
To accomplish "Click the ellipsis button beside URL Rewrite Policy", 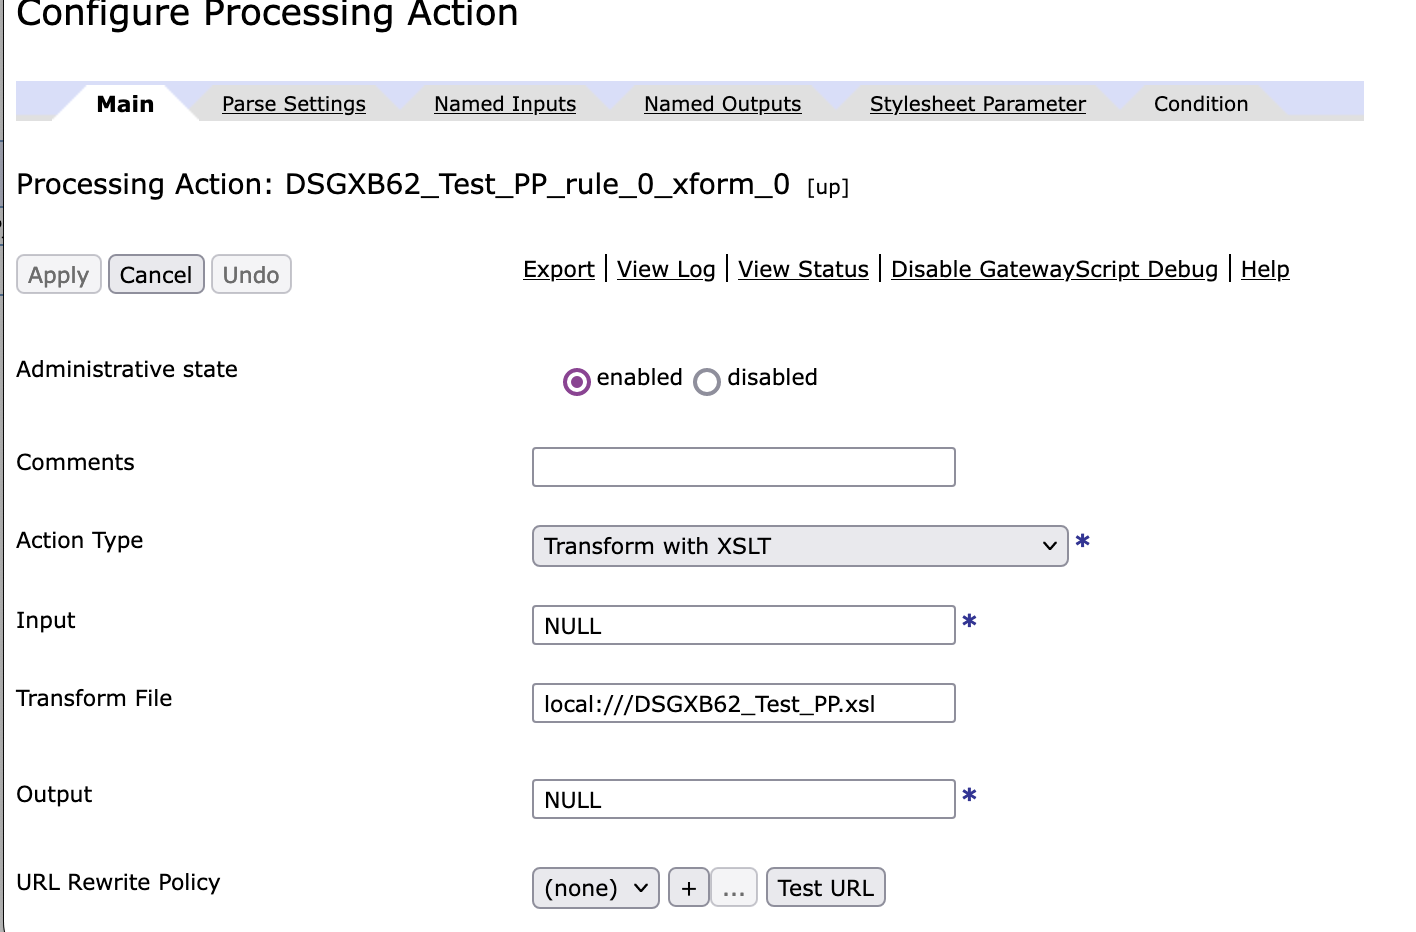I will (734, 887).
